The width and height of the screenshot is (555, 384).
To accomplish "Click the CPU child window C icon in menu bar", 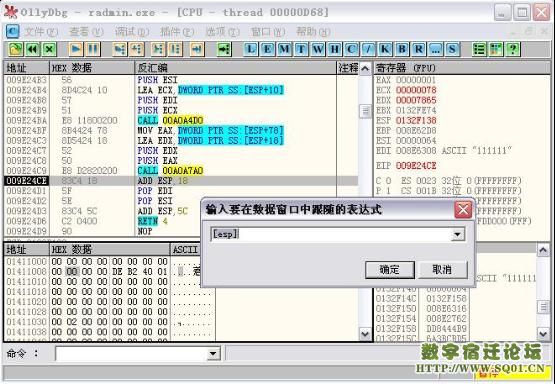I will (12, 31).
